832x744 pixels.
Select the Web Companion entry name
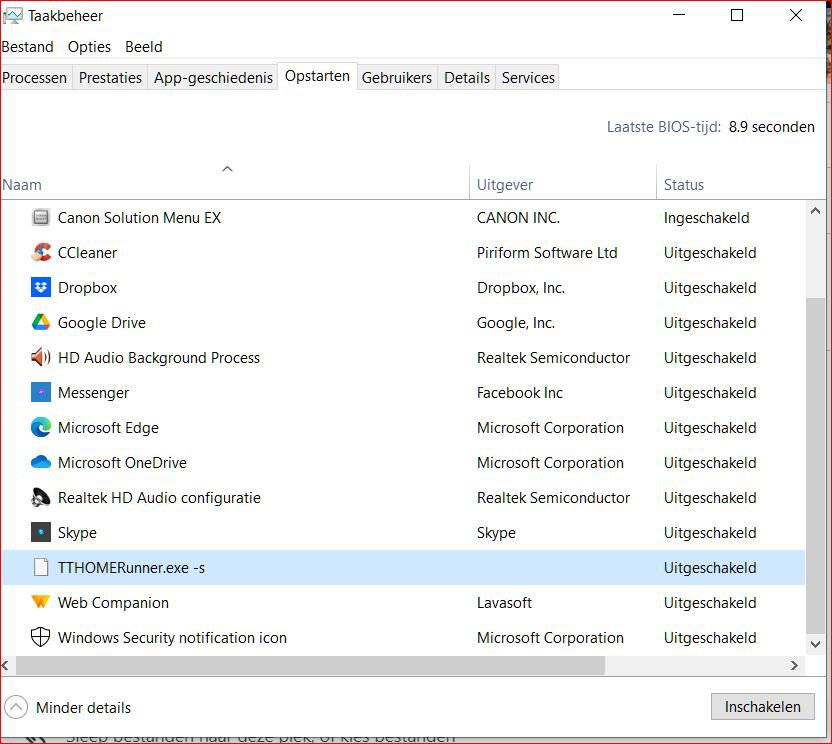click(113, 602)
